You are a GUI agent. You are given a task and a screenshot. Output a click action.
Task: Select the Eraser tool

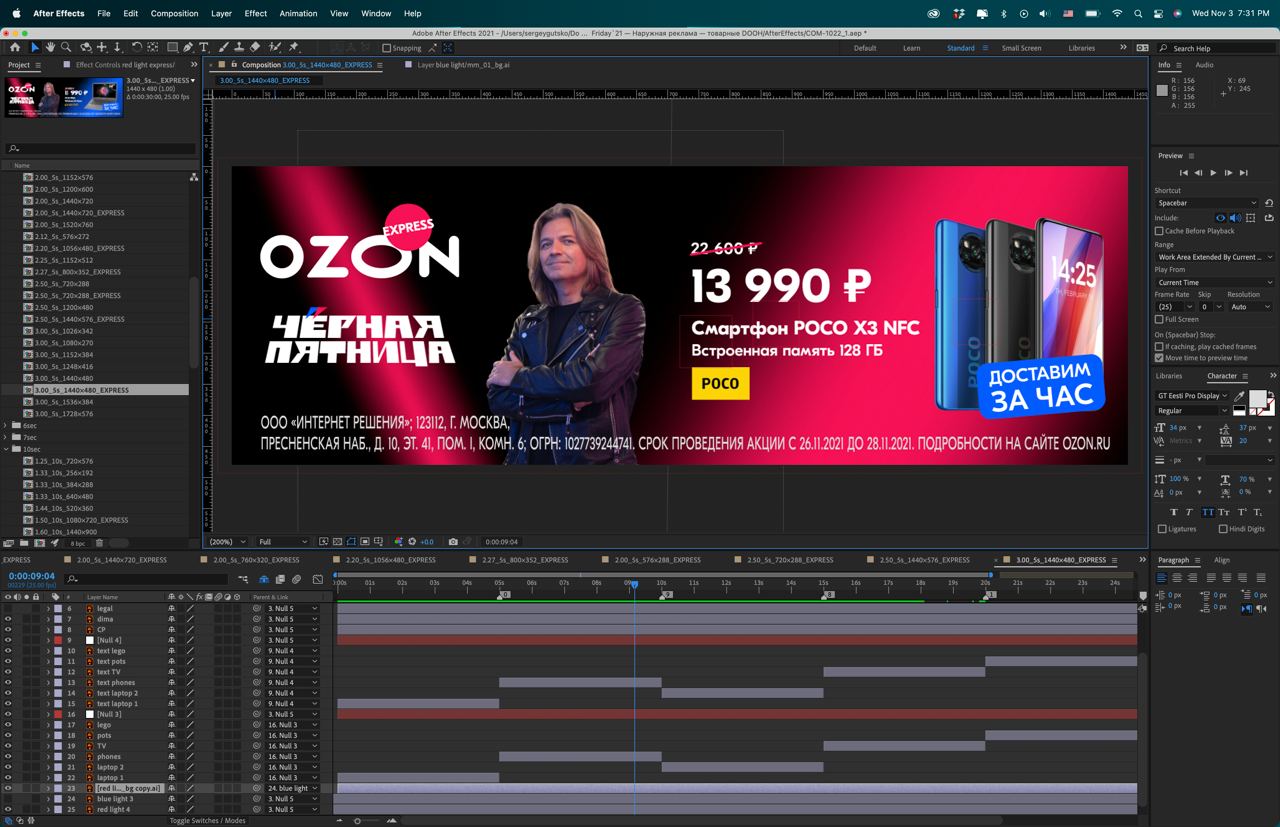[x=255, y=47]
